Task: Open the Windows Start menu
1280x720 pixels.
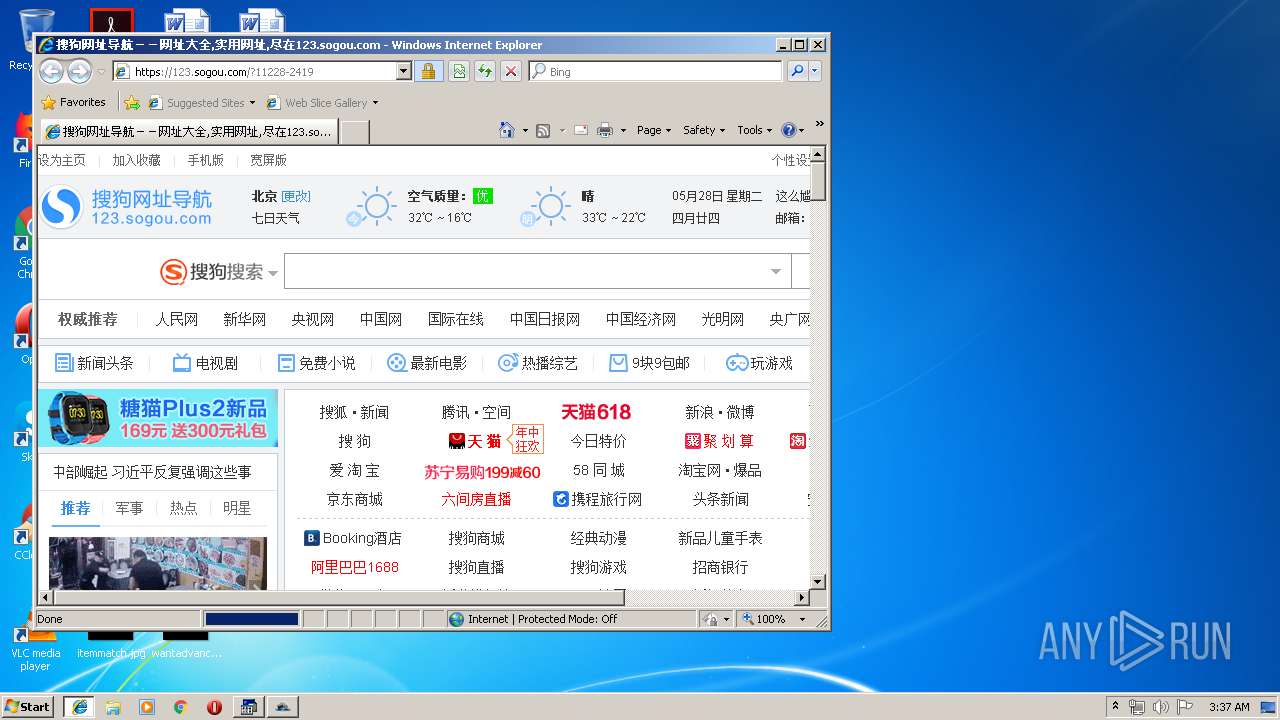Action: tap(28, 707)
